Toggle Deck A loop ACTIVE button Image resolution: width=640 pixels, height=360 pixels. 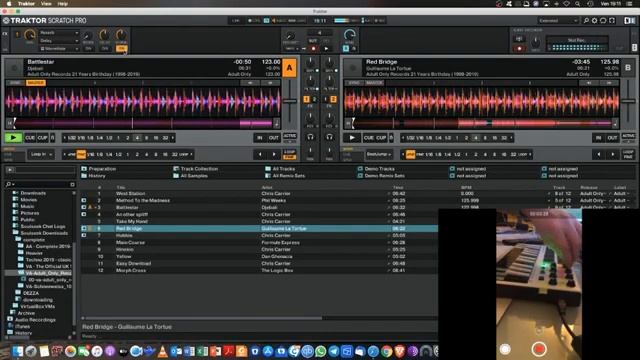[x=290, y=136]
